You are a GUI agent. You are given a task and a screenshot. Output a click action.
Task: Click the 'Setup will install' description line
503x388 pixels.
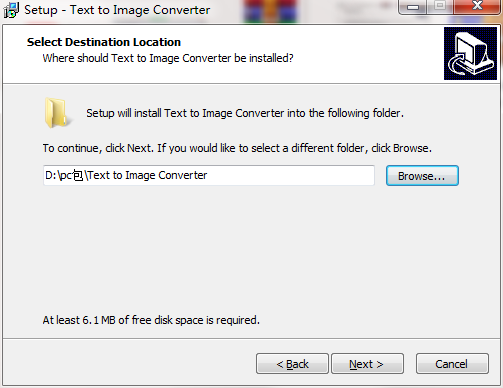point(245,113)
